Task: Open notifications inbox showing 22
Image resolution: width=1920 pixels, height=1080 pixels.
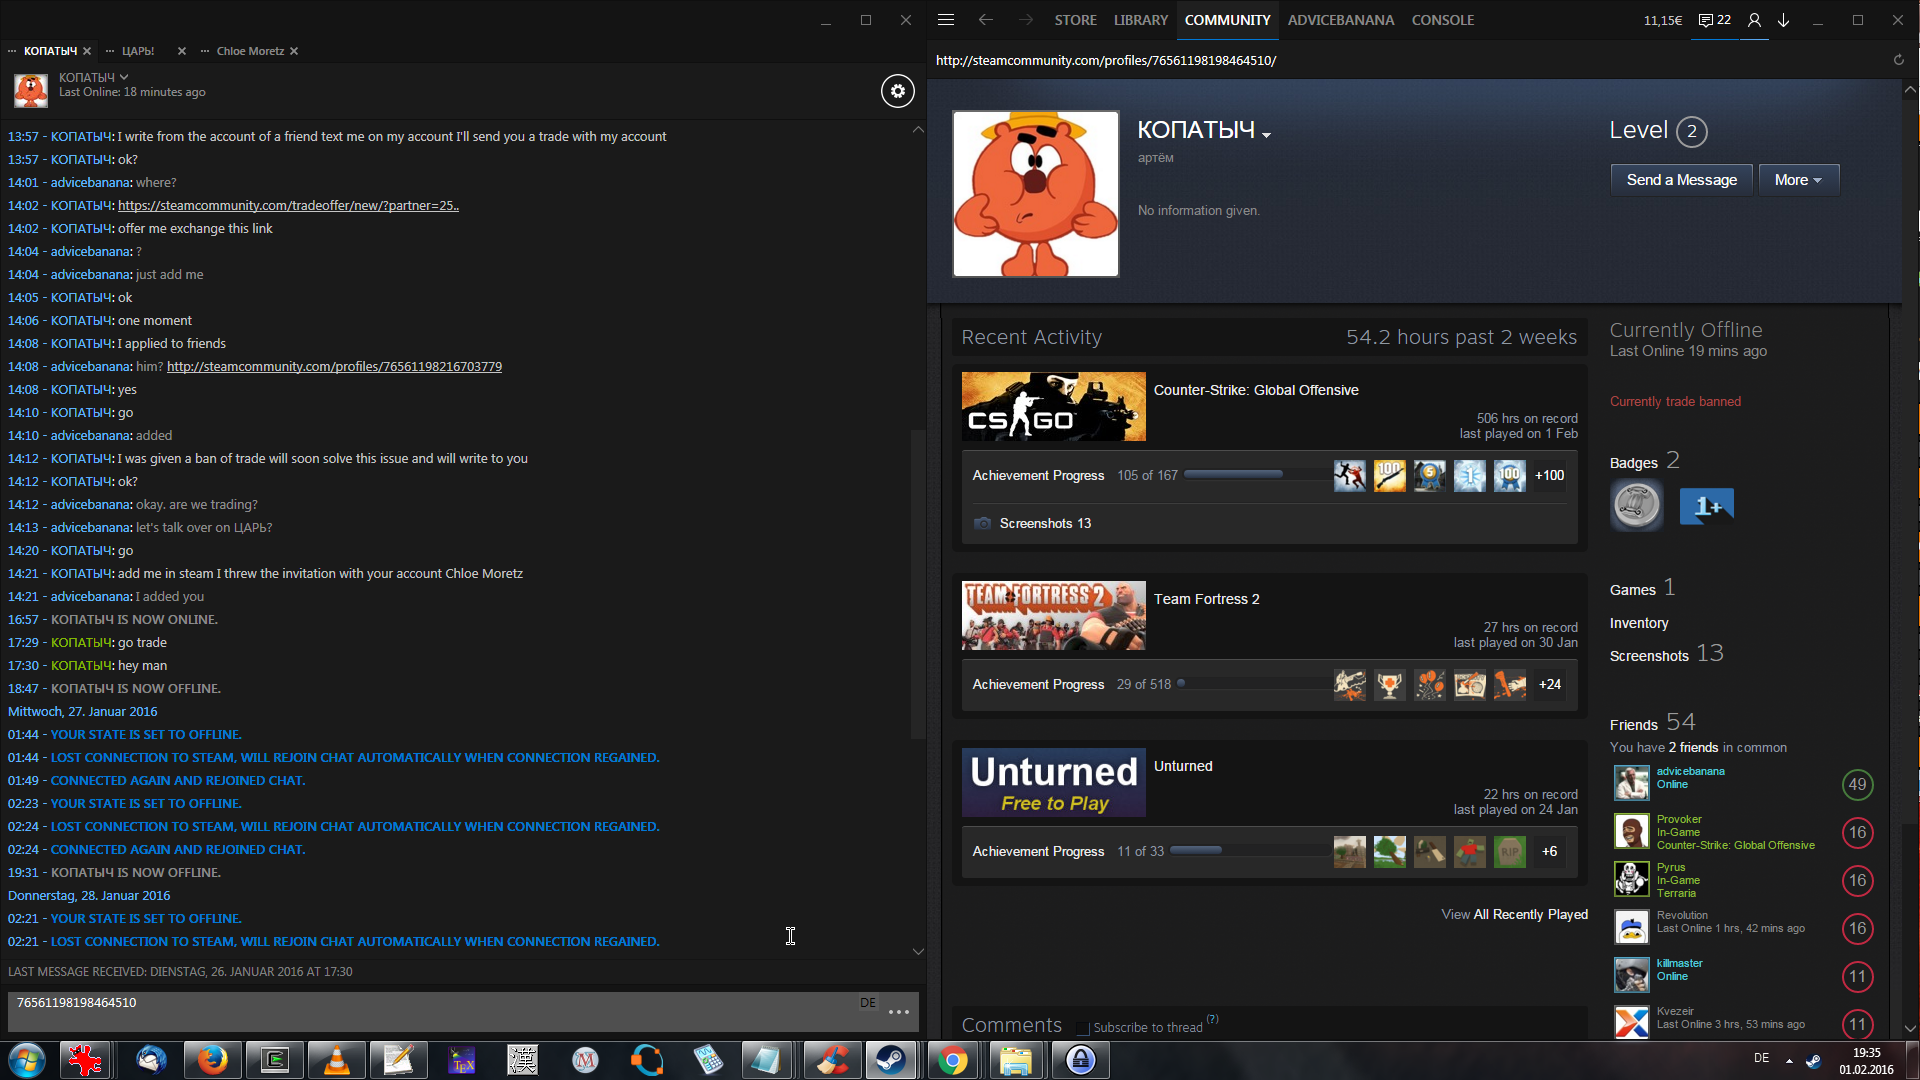Action: point(1714,20)
